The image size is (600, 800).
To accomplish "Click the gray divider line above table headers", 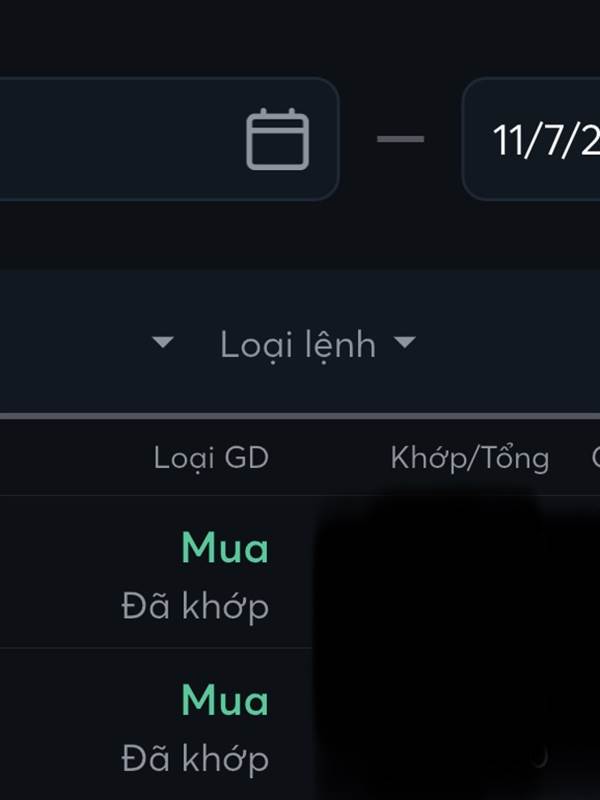I will click(300, 416).
